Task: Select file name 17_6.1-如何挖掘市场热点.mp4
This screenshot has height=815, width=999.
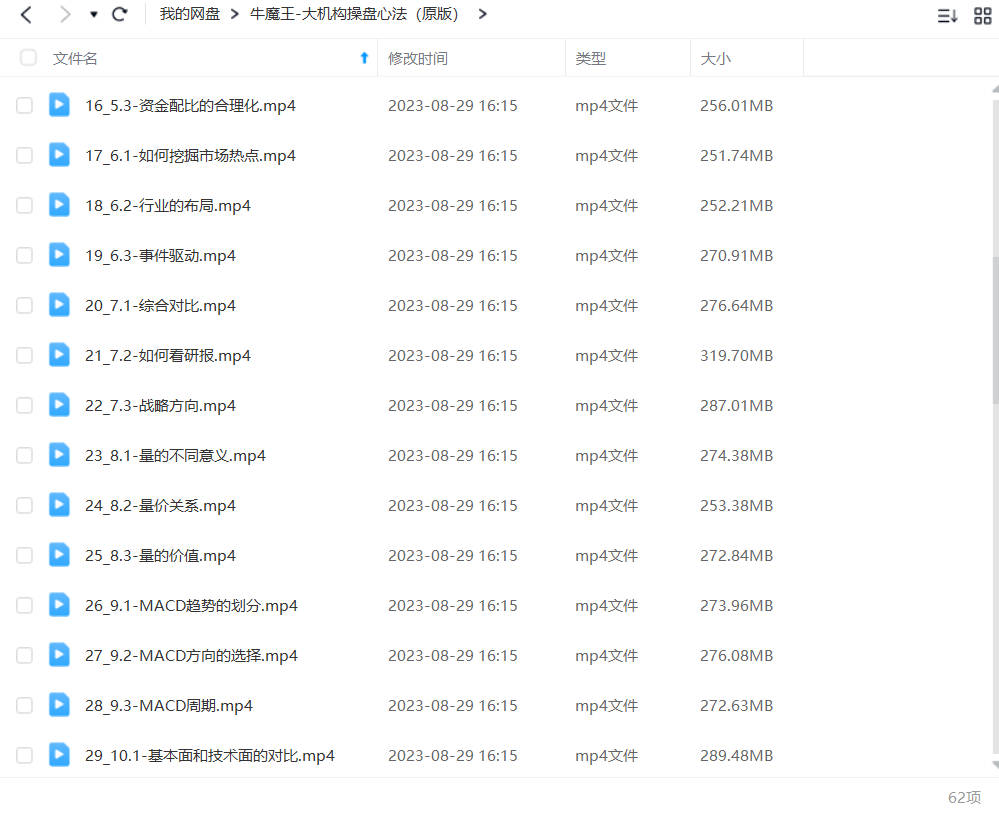Action: pyautogui.click(x=190, y=155)
